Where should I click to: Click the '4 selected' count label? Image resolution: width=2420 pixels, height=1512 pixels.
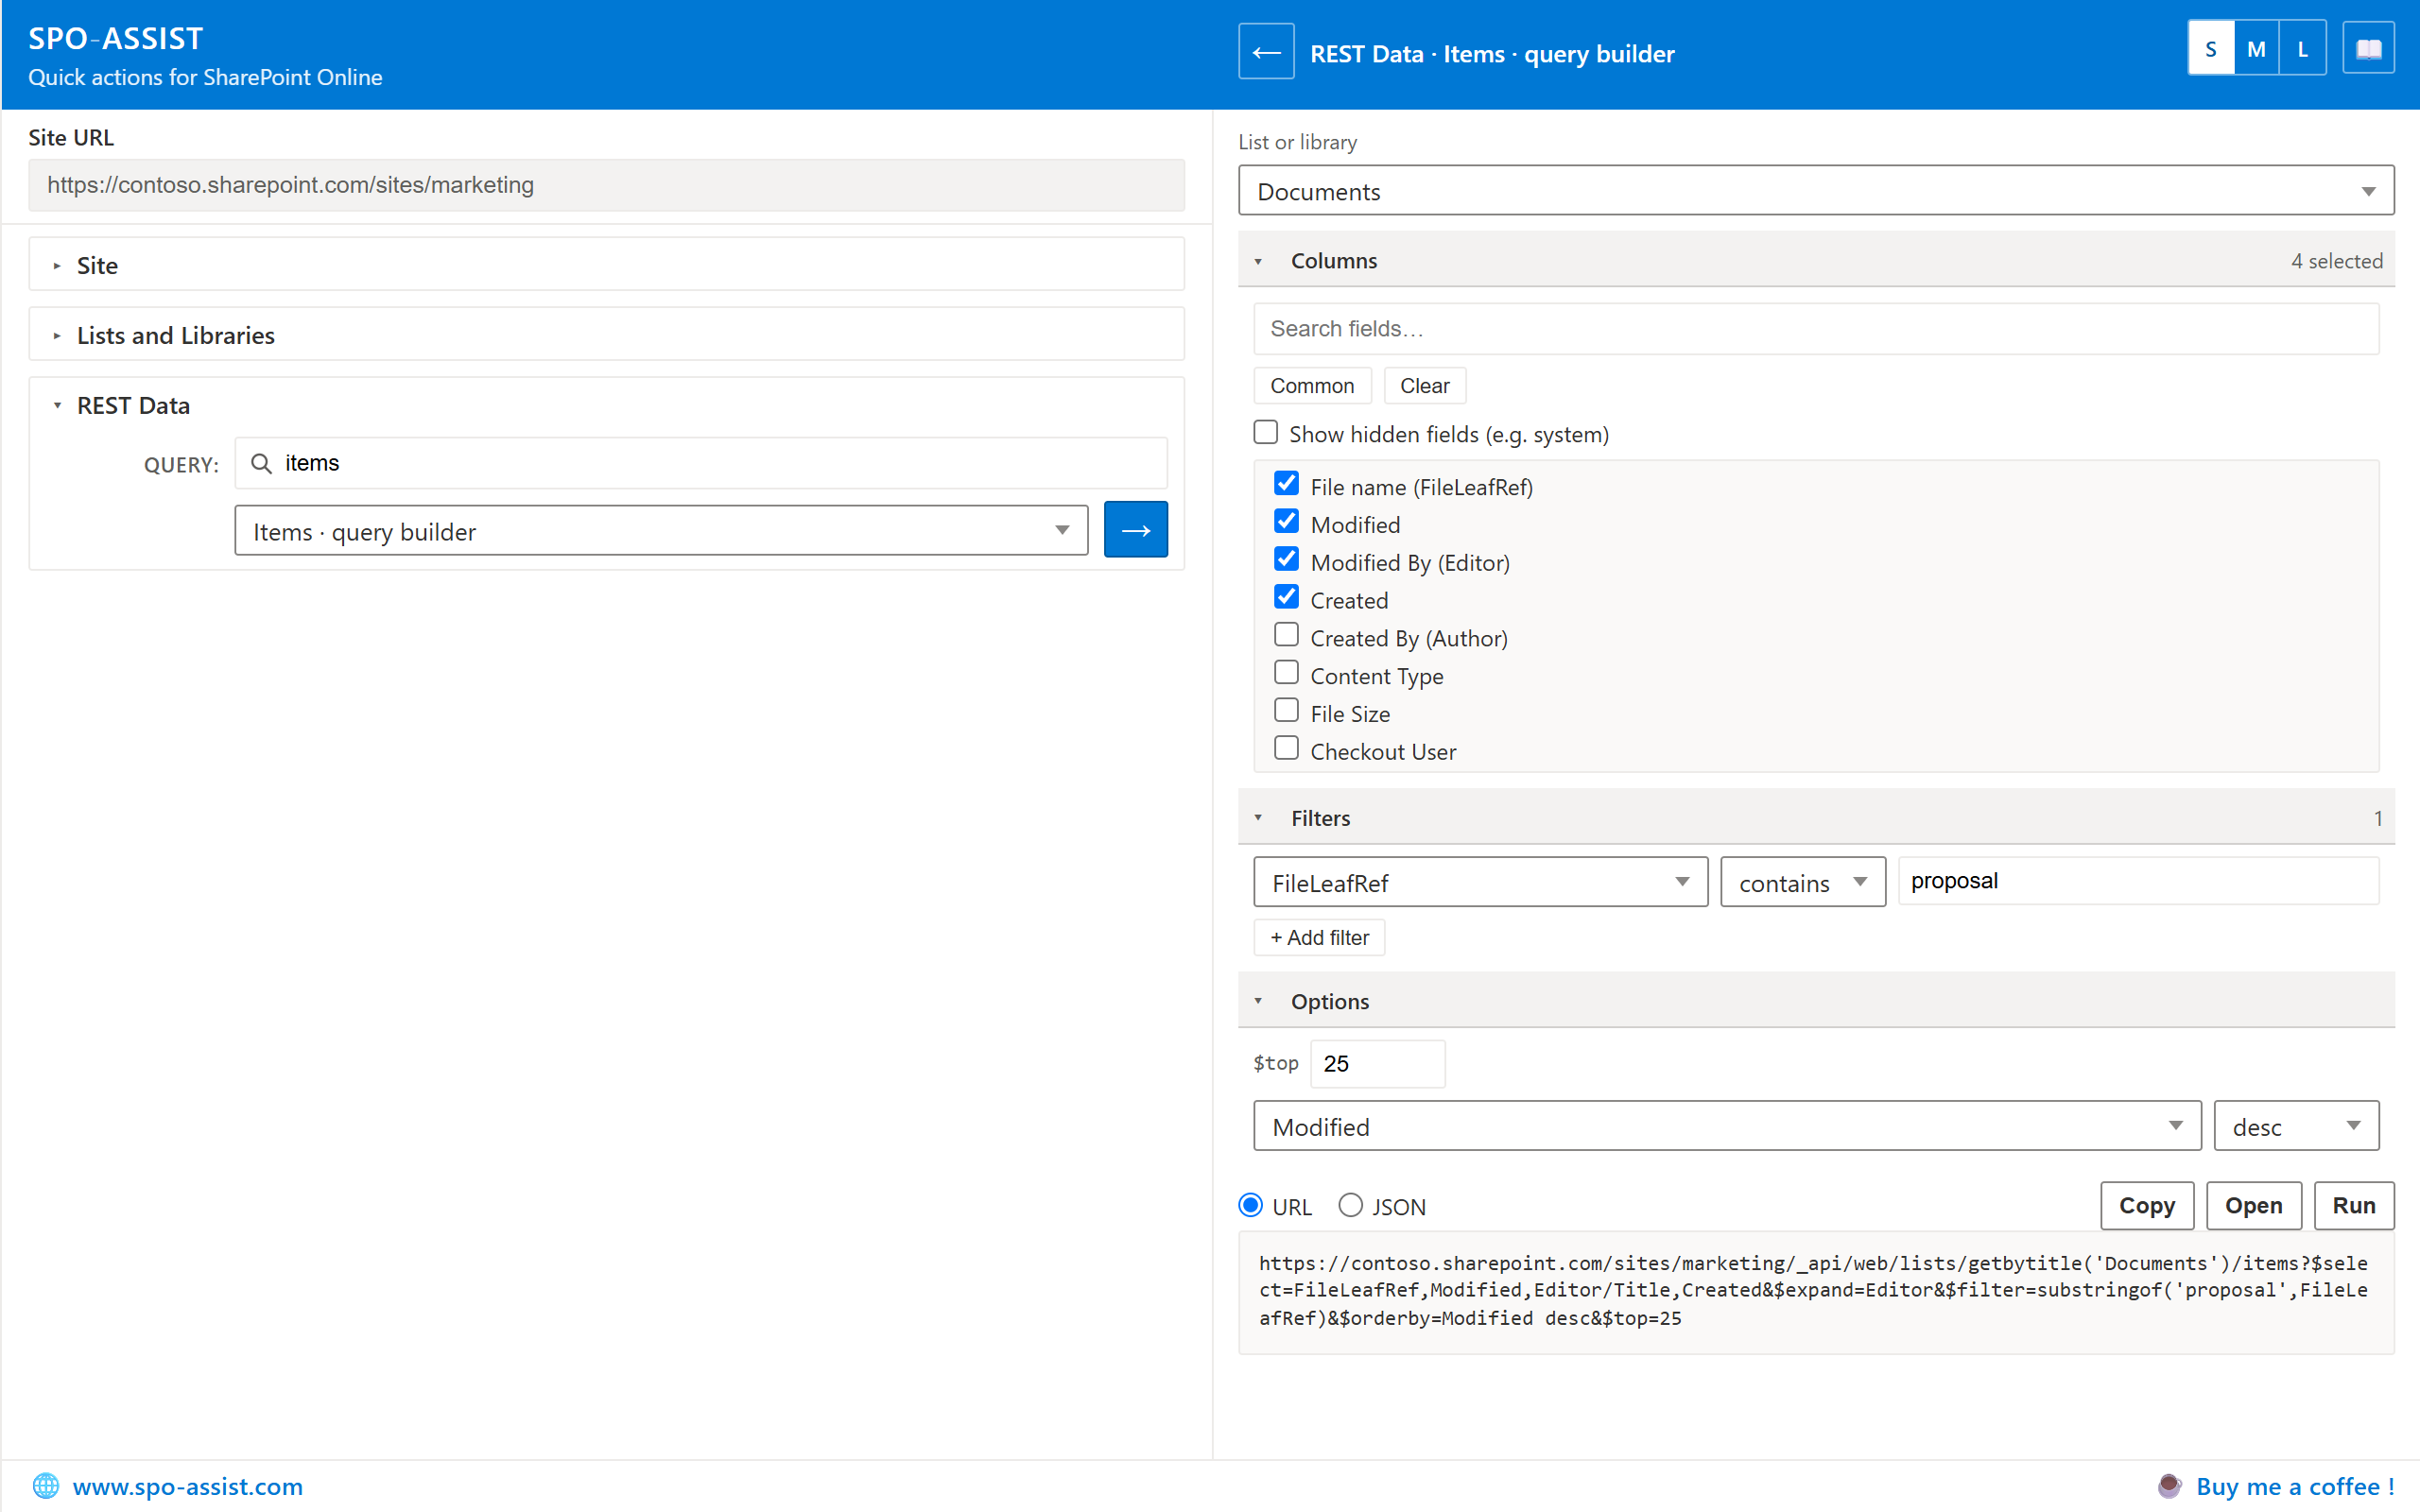click(x=2336, y=261)
